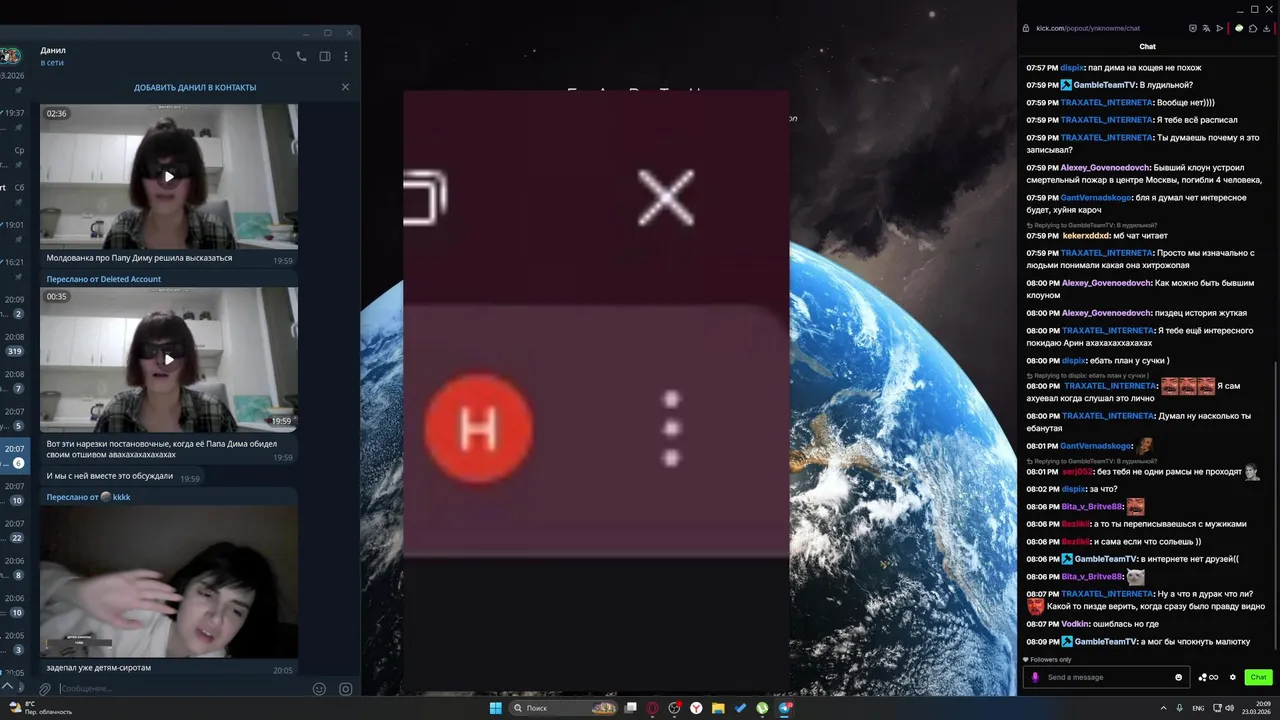Click username GambleTeamTV at 08:09 PM
Image resolution: width=1280 pixels, height=720 pixels.
coord(1105,641)
